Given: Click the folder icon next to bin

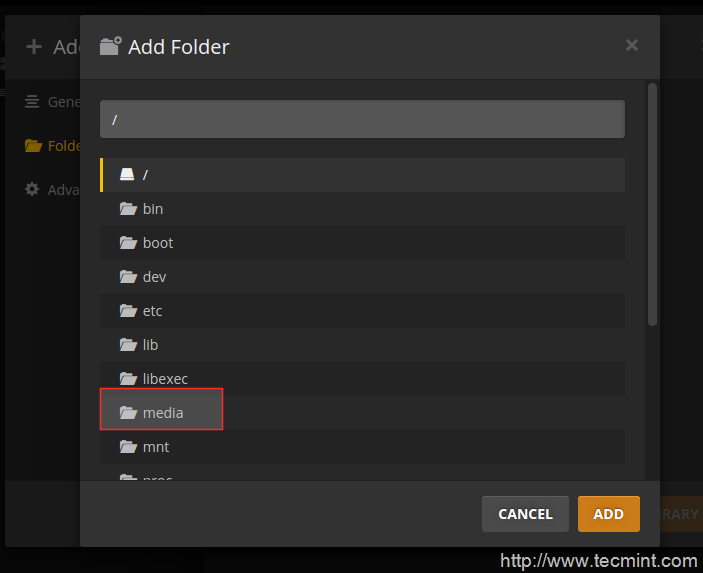Looking at the screenshot, I should click(x=128, y=209).
